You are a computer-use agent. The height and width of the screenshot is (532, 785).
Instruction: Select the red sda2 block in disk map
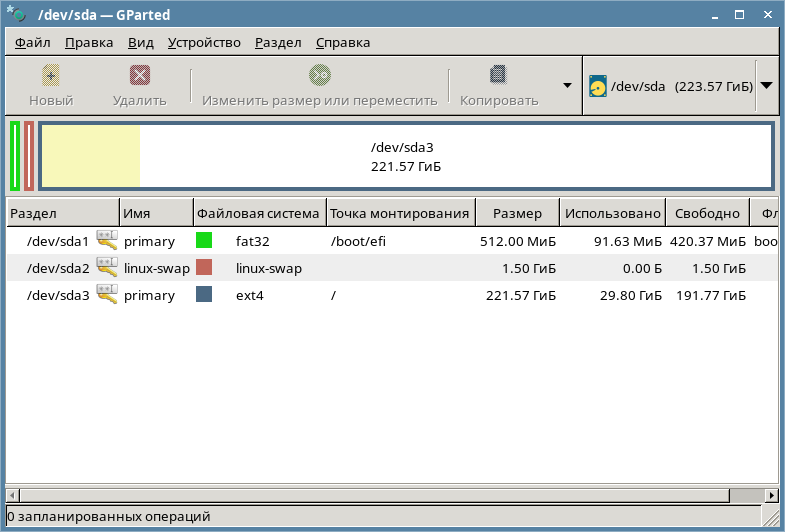29,156
